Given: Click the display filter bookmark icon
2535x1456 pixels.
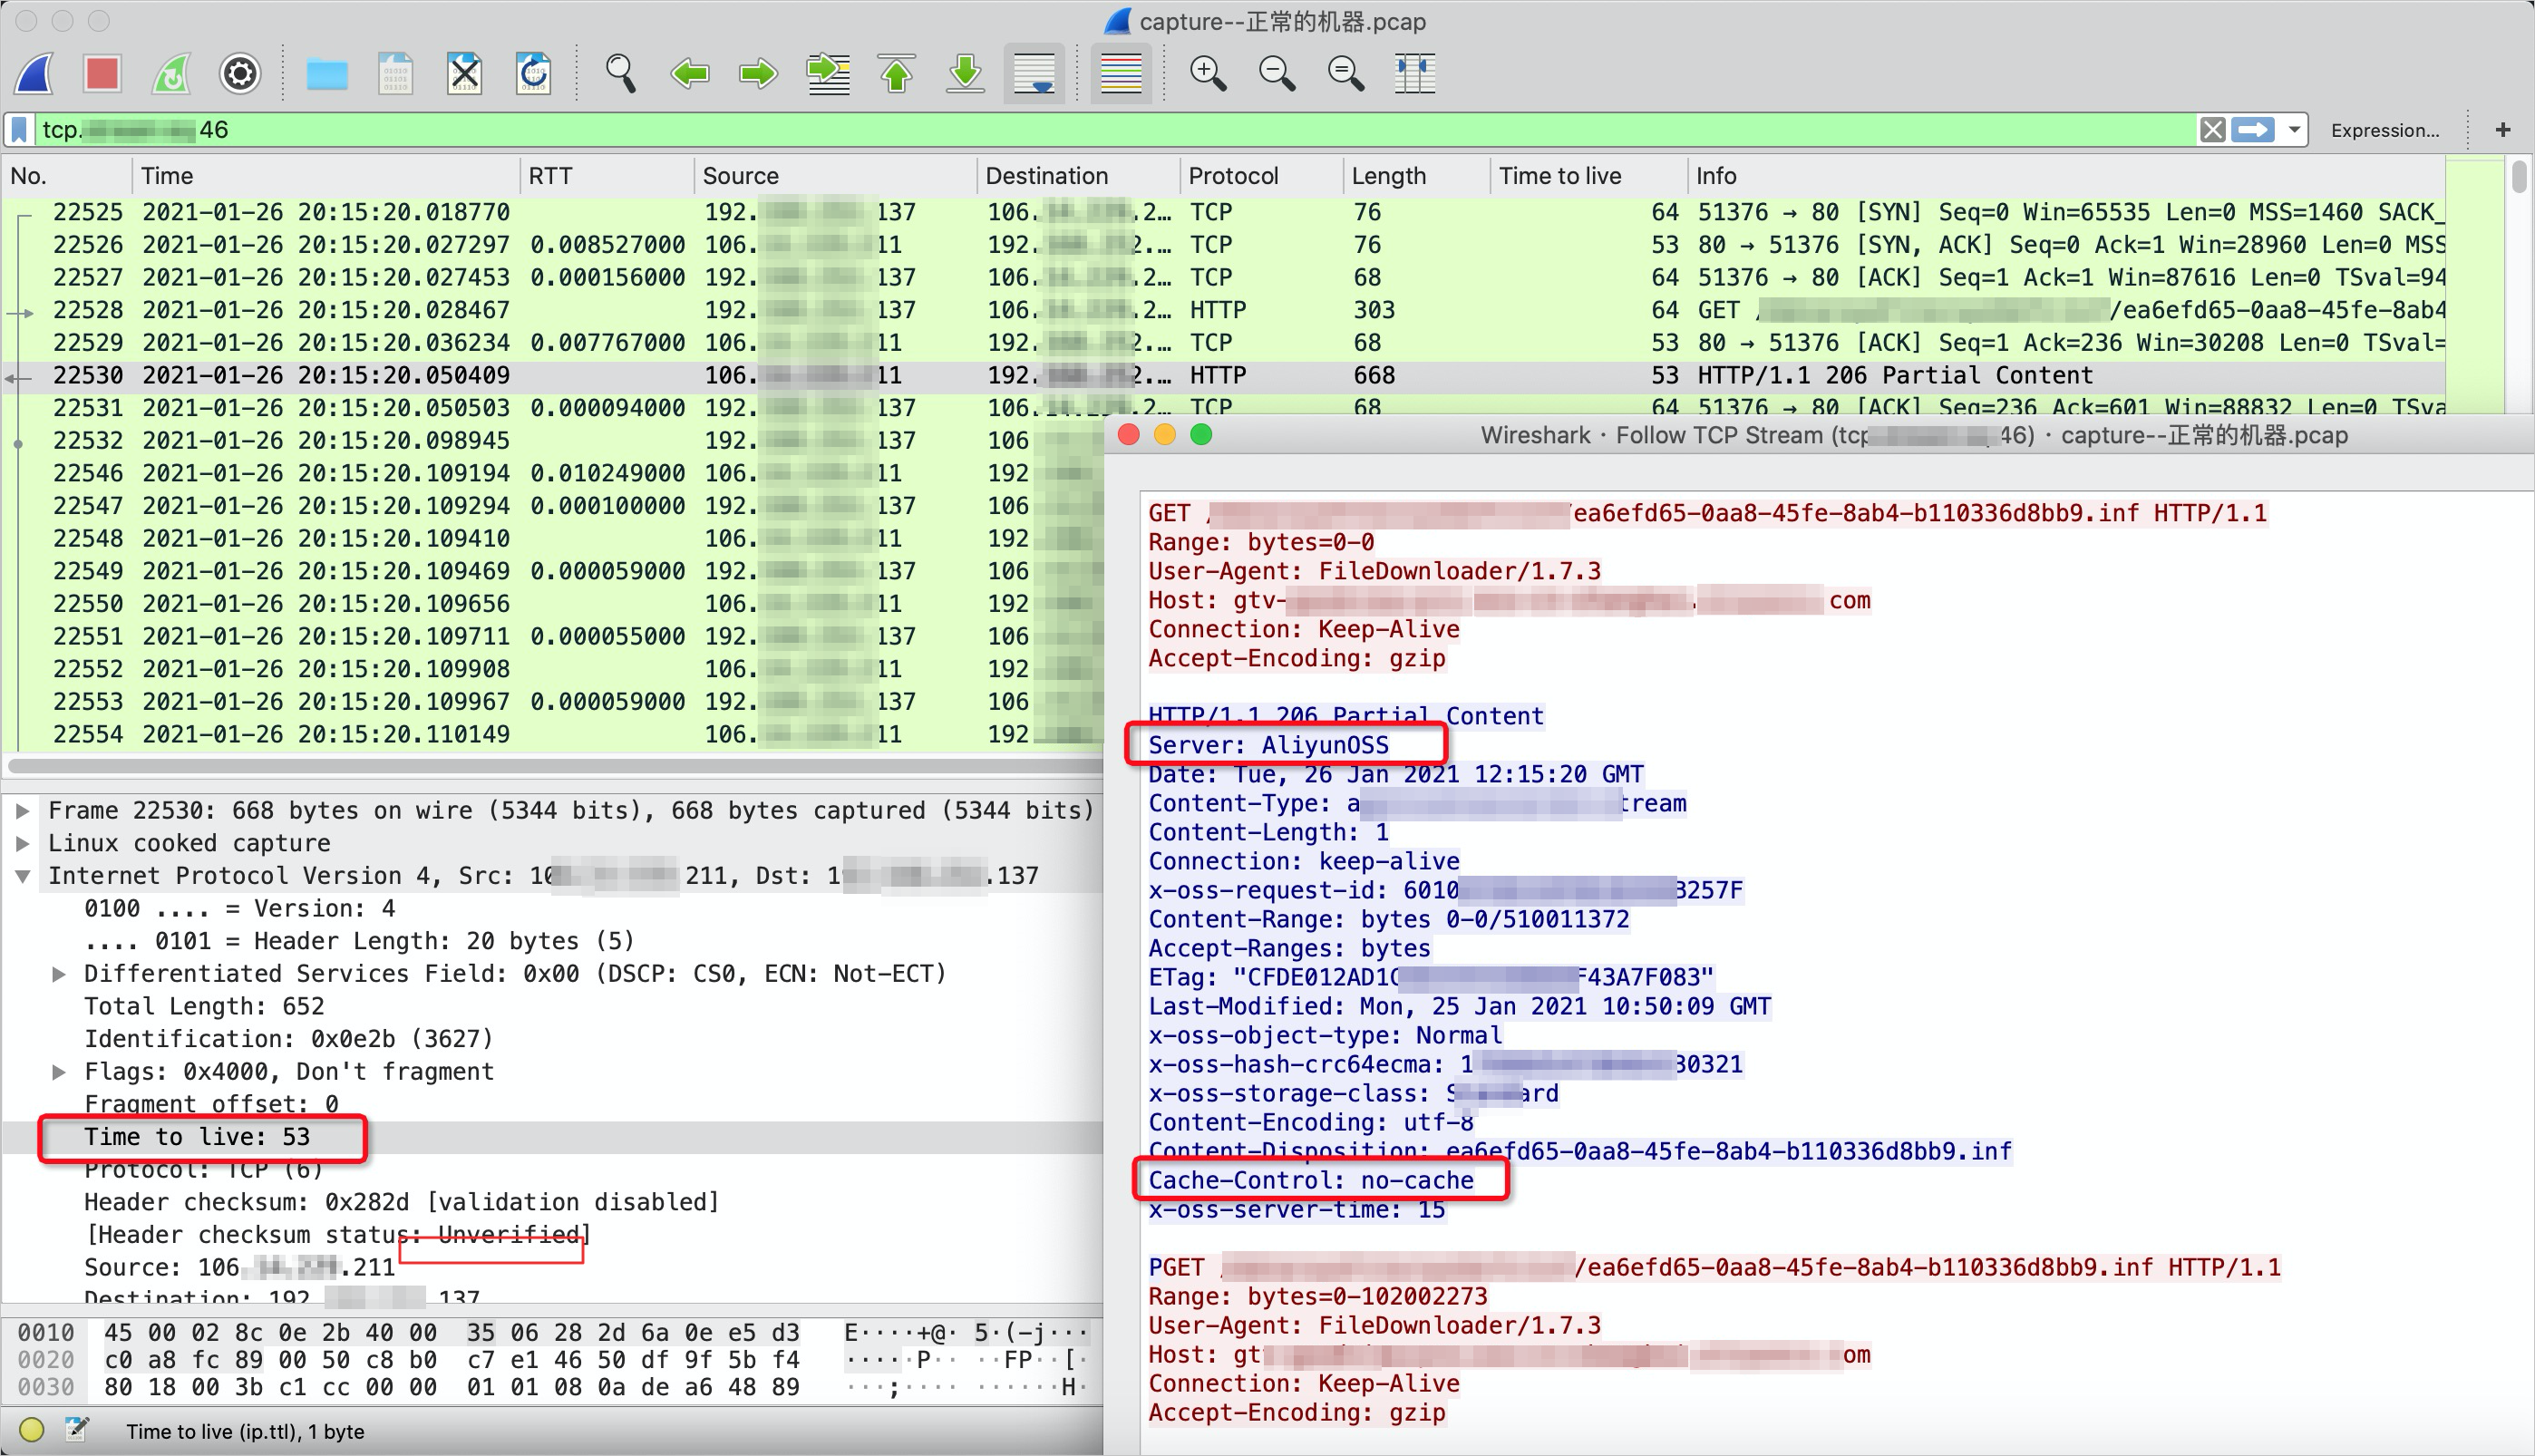Looking at the screenshot, I should pyautogui.click(x=20, y=130).
